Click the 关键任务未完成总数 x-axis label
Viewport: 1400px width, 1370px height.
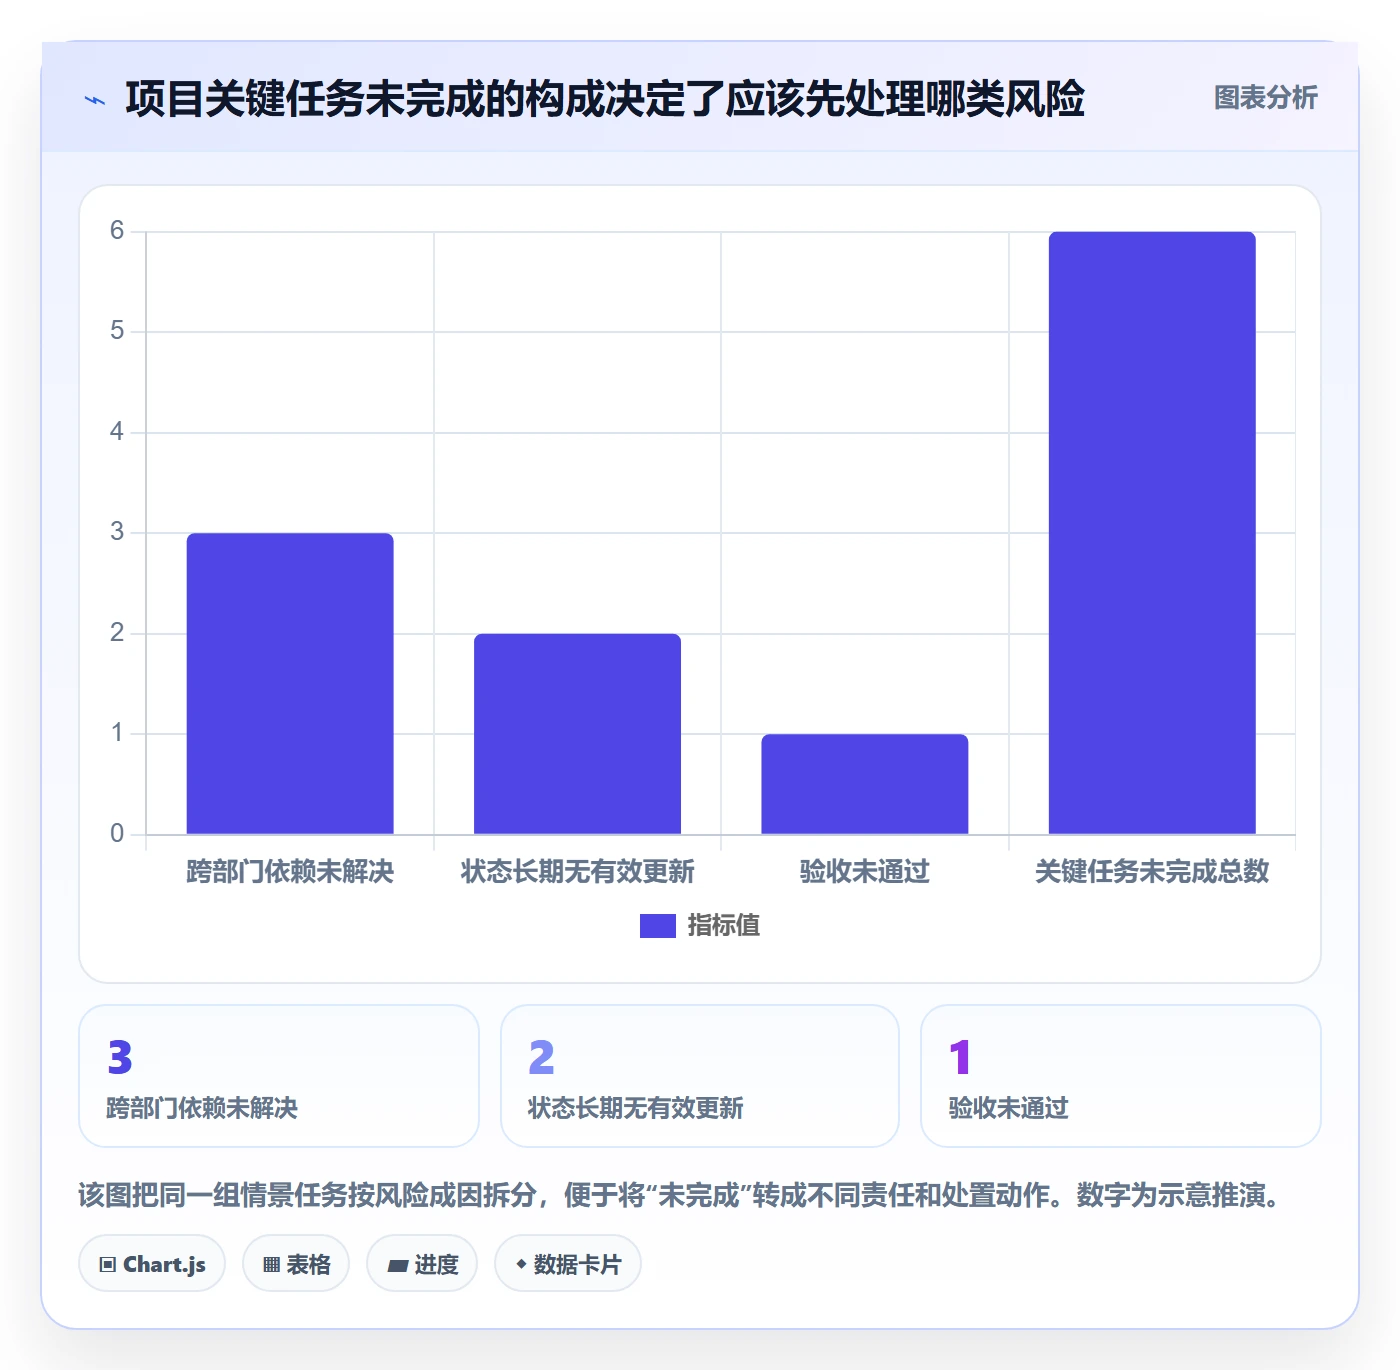[1152, 872]
